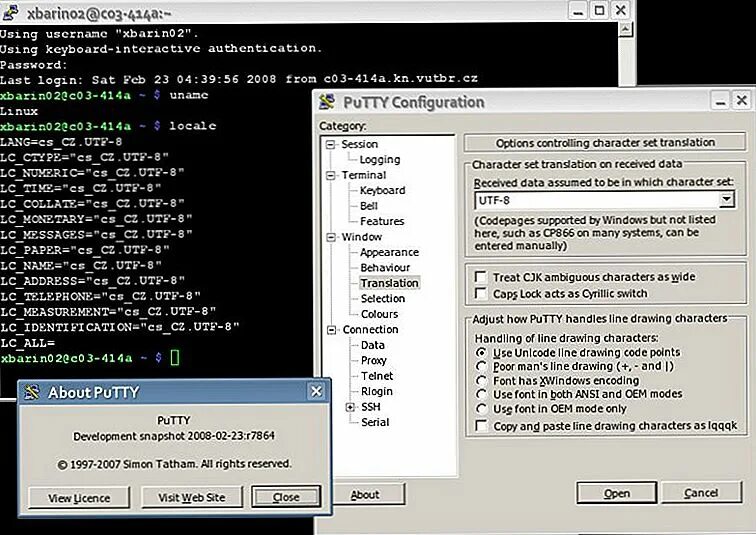Screen dimensions: 756x535
Task: Open the Window category
Action: pos(362,237)
